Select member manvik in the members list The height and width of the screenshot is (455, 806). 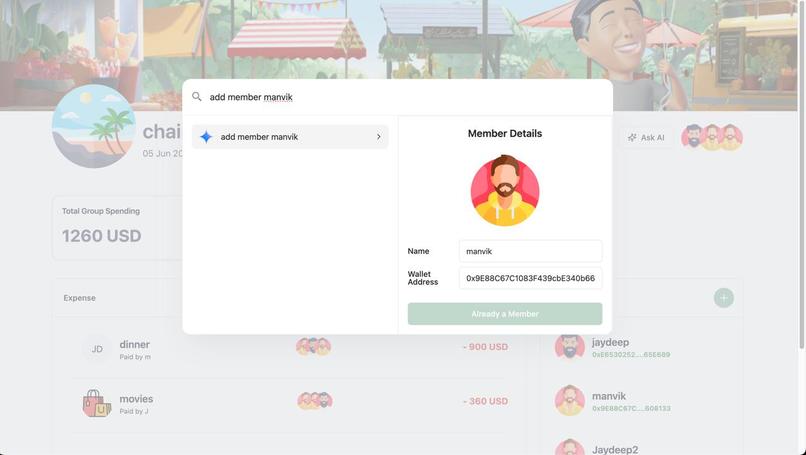(643, 401)
